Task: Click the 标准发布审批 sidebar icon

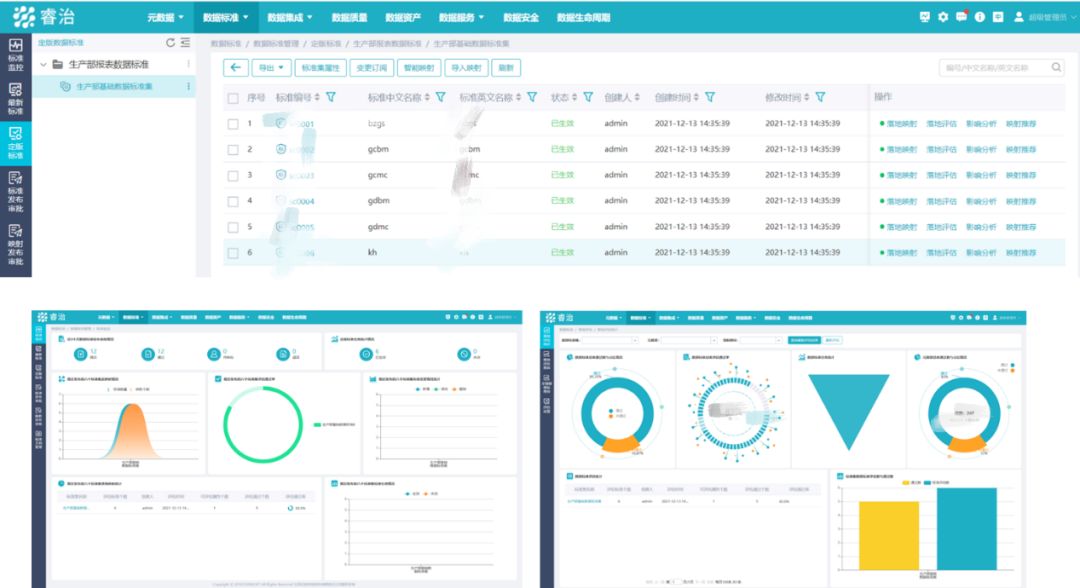Action: tap(16, 184)
